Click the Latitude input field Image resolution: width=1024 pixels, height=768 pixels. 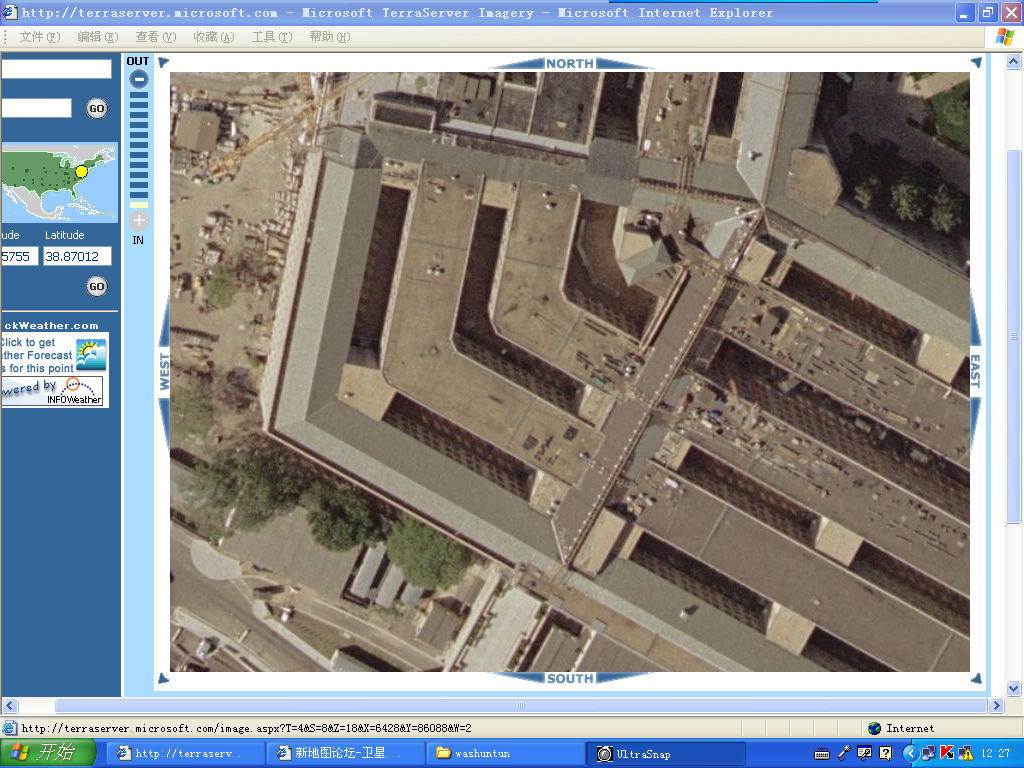click(x=77, y=257)
